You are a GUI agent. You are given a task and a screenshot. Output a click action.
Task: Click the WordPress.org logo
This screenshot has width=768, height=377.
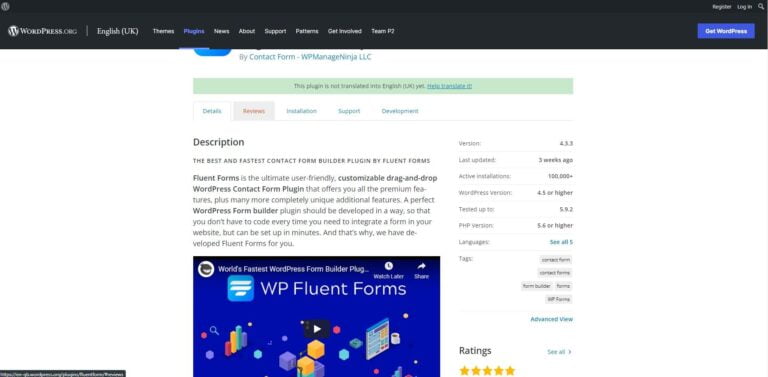43,31
